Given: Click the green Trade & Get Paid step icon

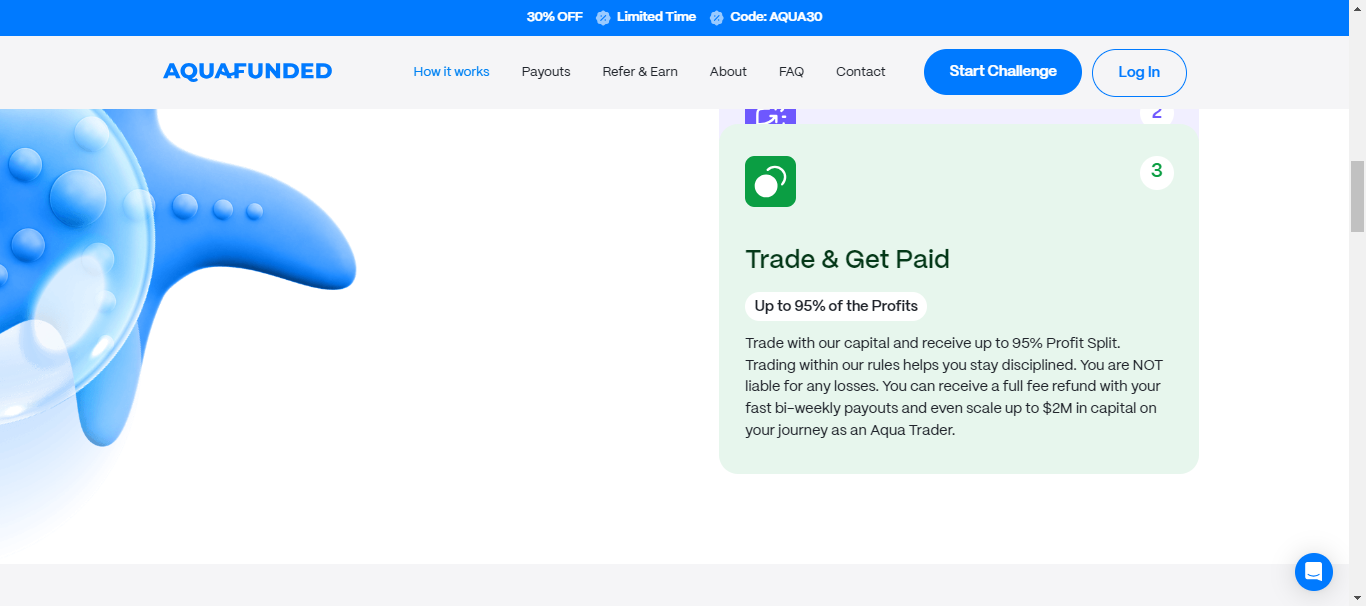Looking at the screenshot, I should coord(770,181).
